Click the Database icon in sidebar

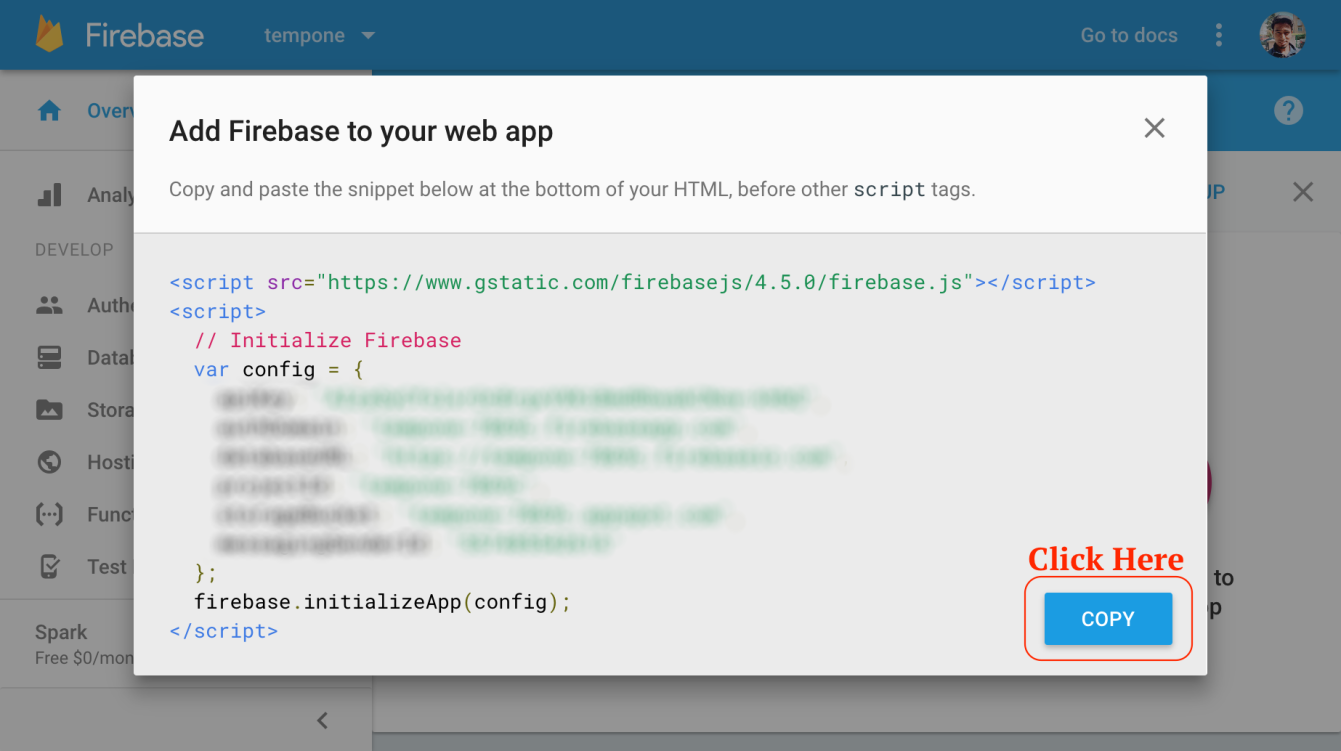(x=49, y=357)
